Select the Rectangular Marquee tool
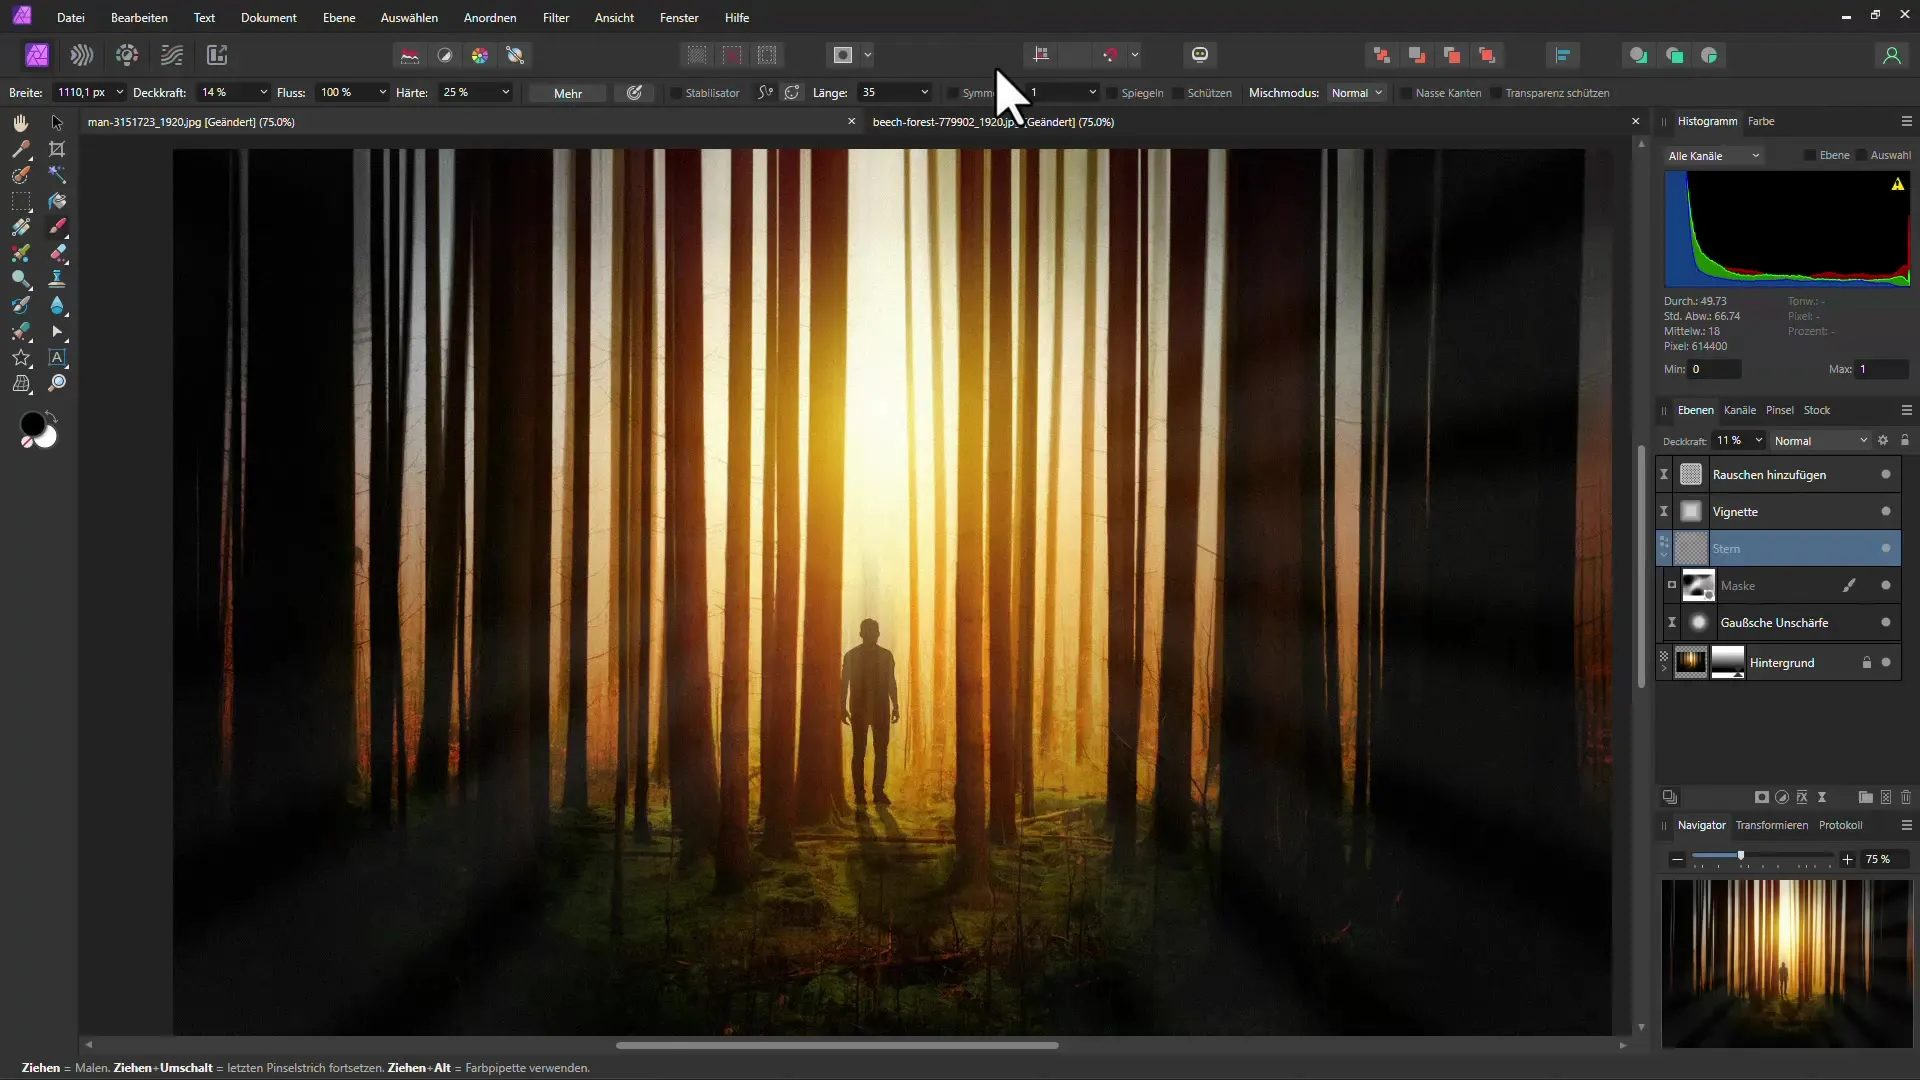 (x=20, y=201)
